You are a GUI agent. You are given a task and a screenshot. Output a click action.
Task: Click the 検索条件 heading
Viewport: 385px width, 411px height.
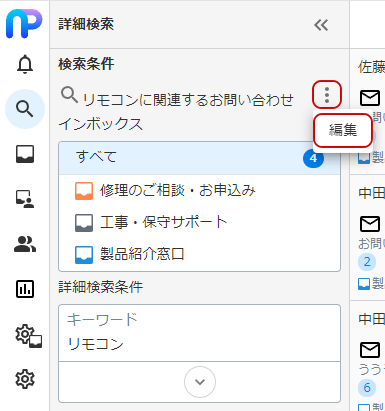pos(86,64)
